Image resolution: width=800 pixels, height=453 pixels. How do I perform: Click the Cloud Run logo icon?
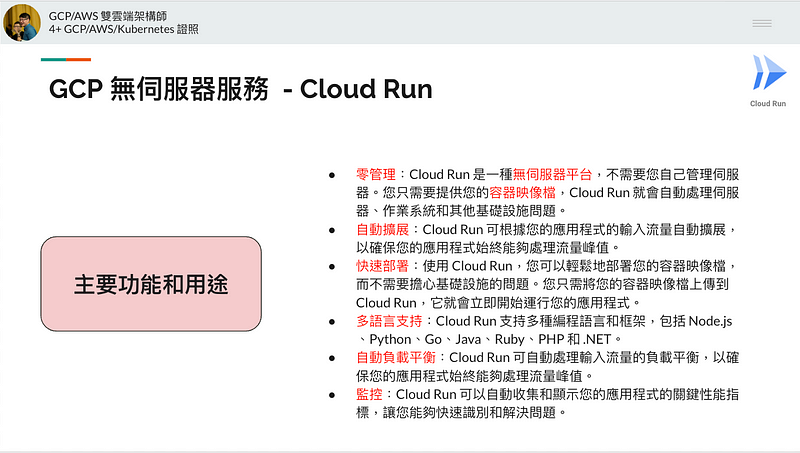point(769,72)
